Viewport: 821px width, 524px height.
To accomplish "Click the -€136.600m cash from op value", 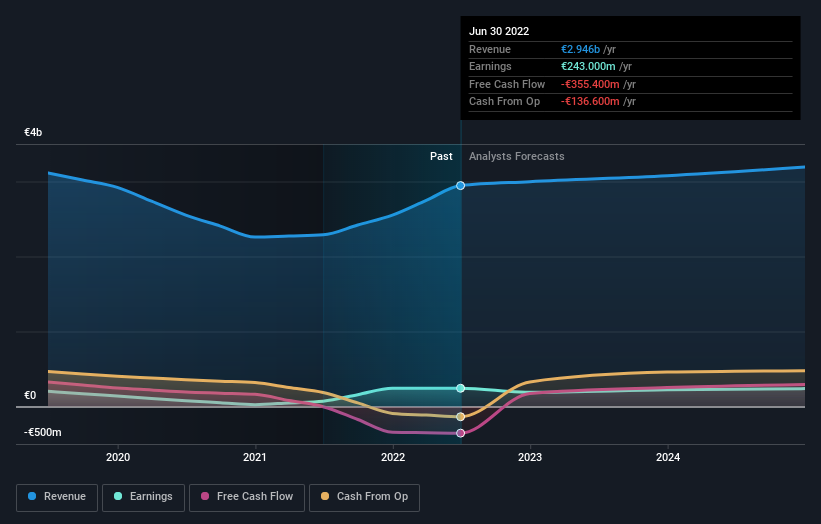I will [590, 102].
